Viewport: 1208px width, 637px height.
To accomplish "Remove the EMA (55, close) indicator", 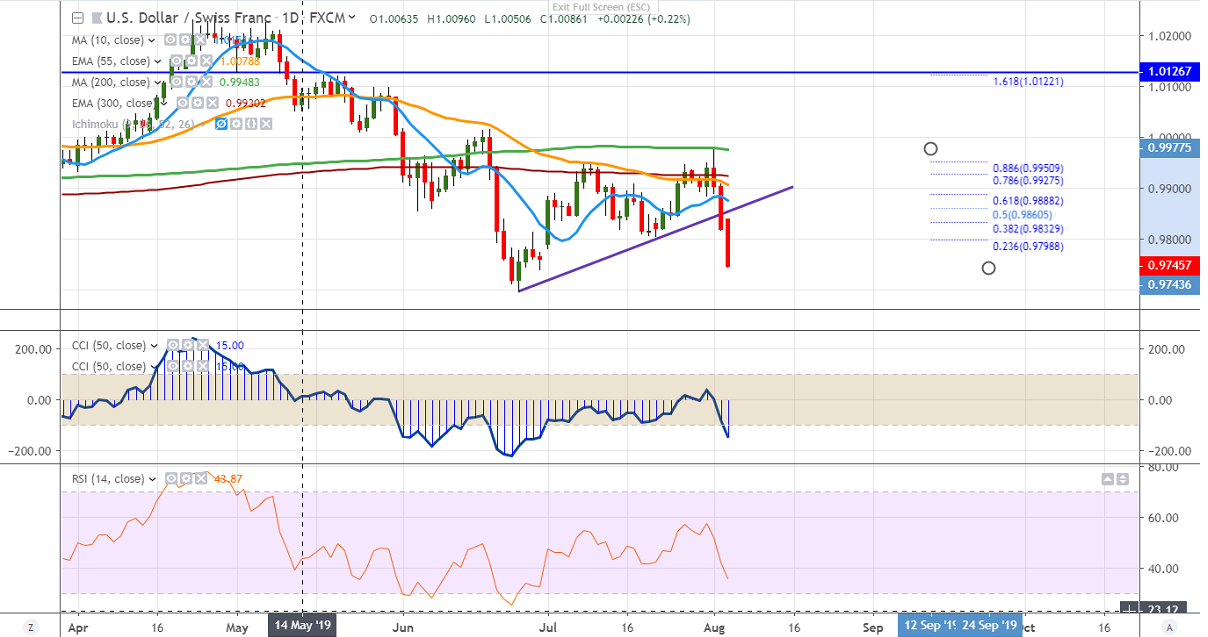I will [x=206, y=61].
